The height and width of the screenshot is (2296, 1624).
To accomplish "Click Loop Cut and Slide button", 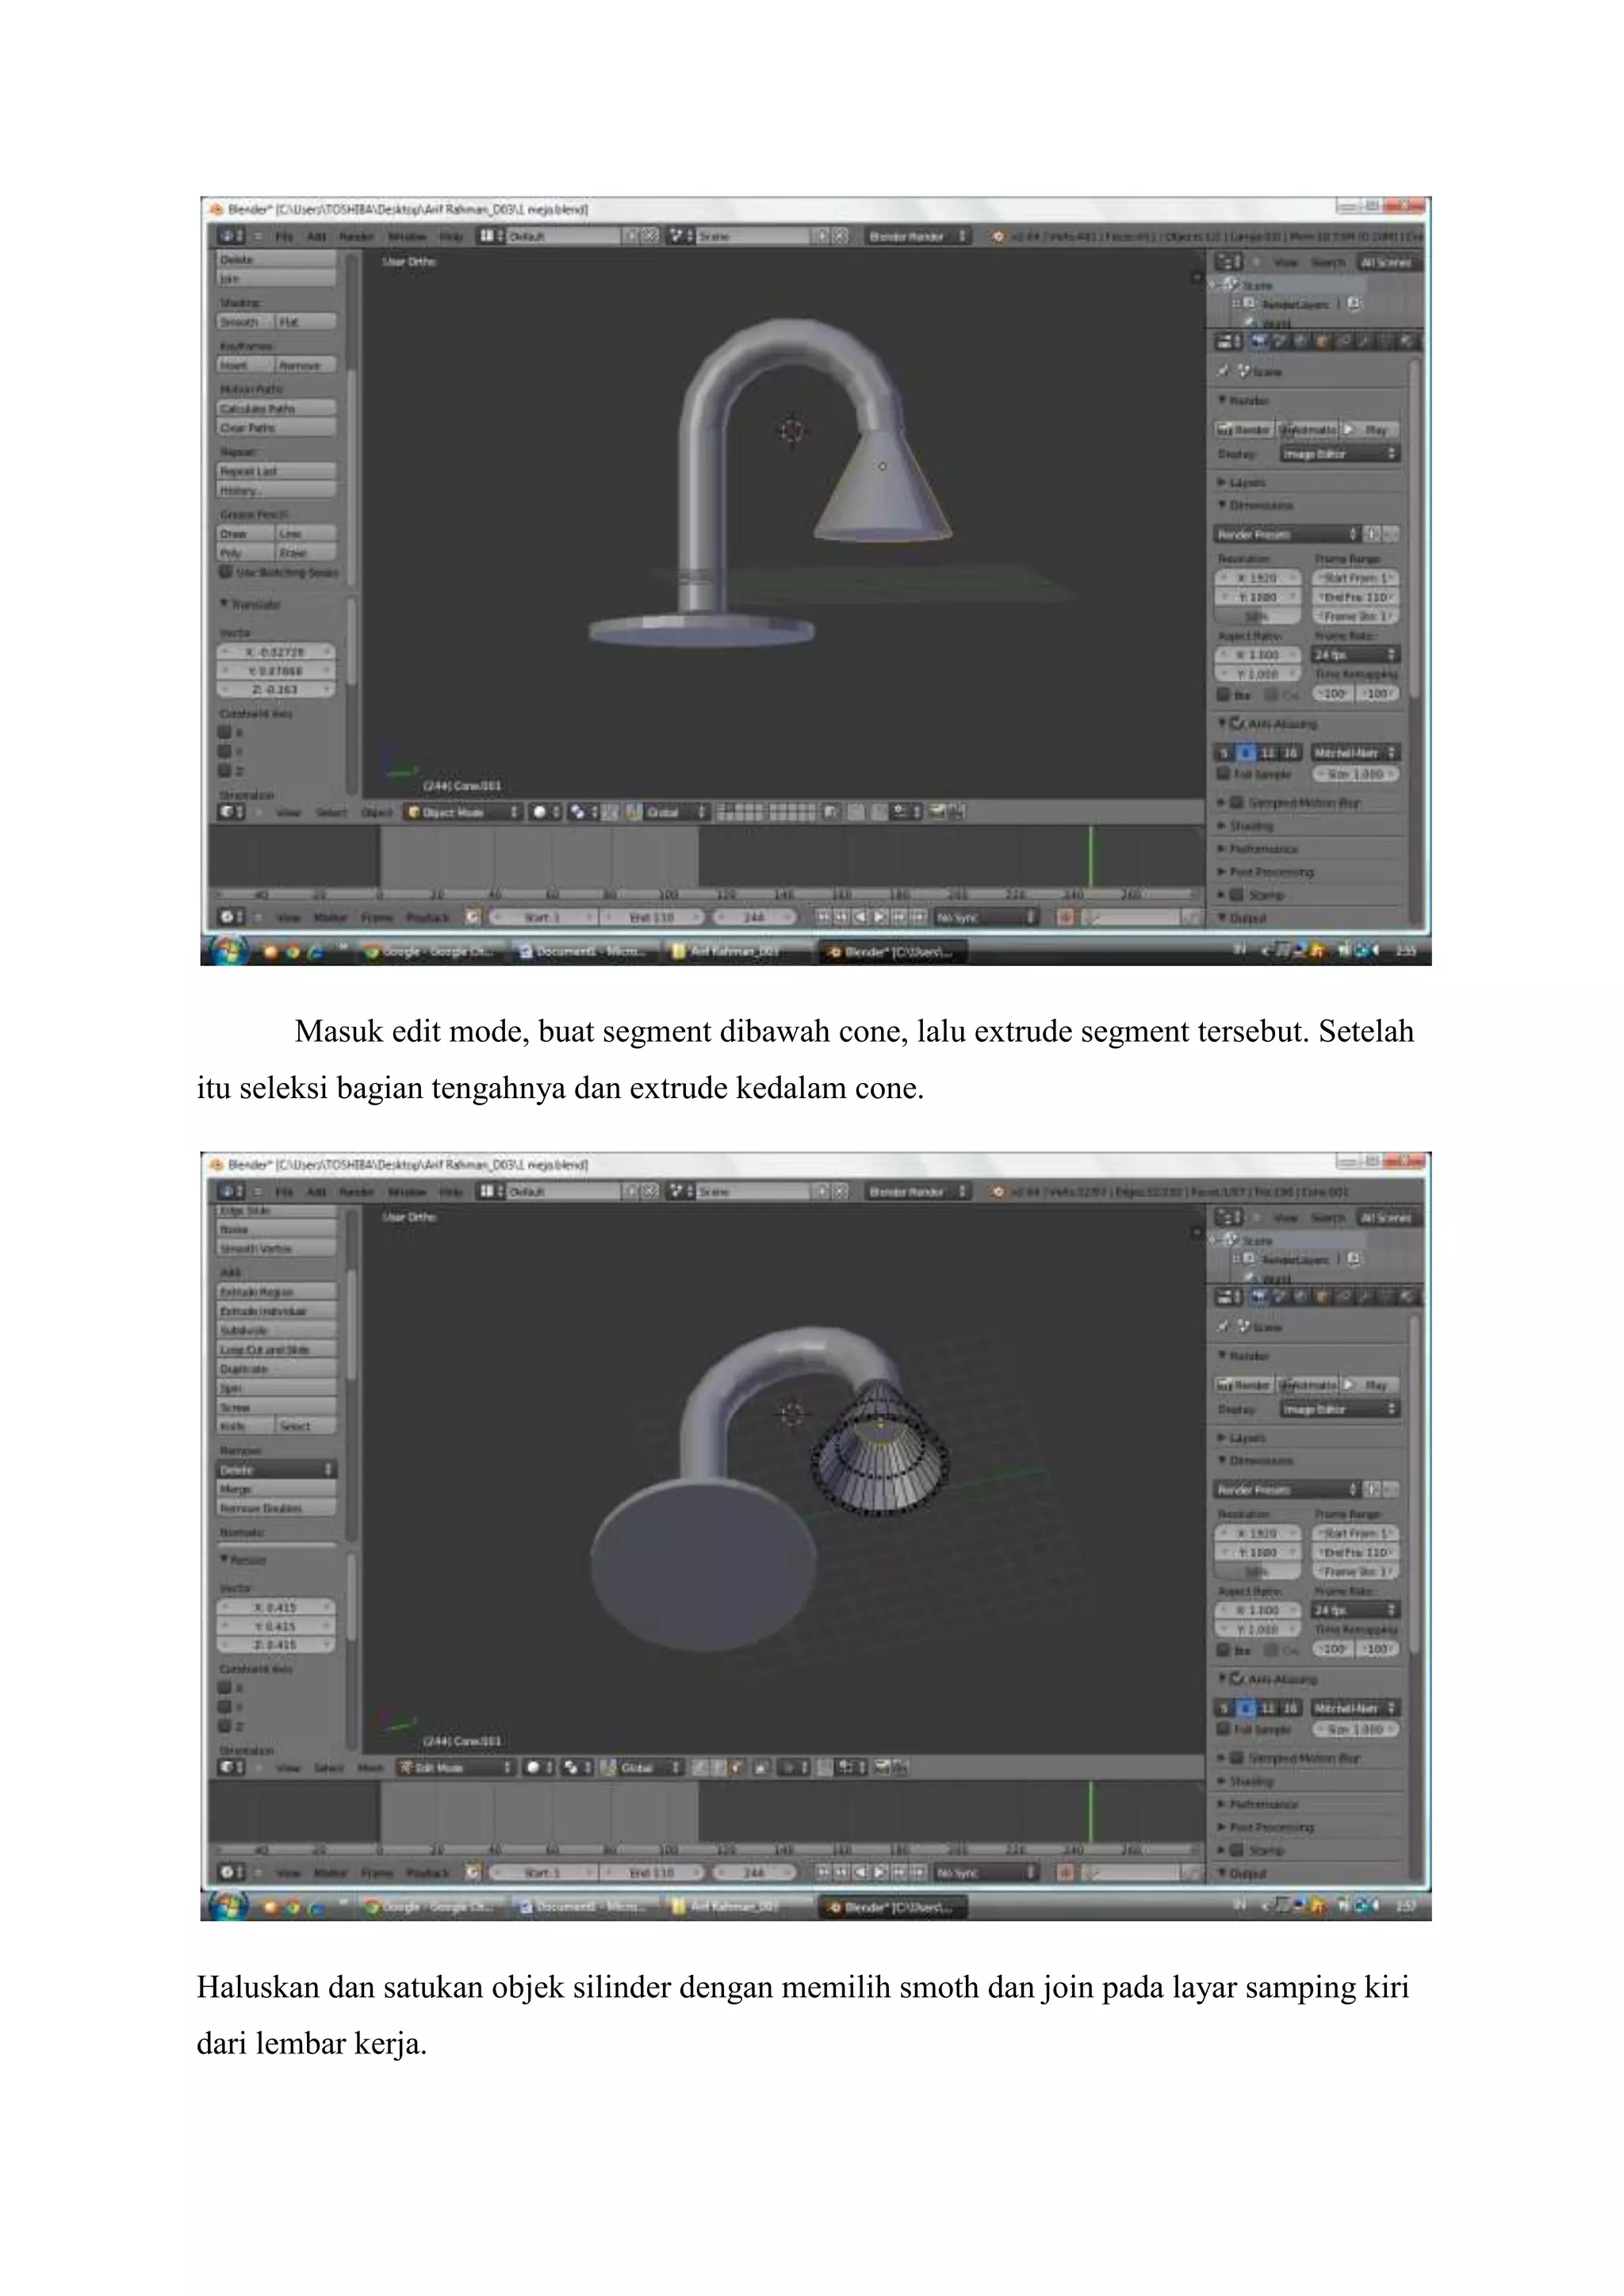I will 277,1350.
